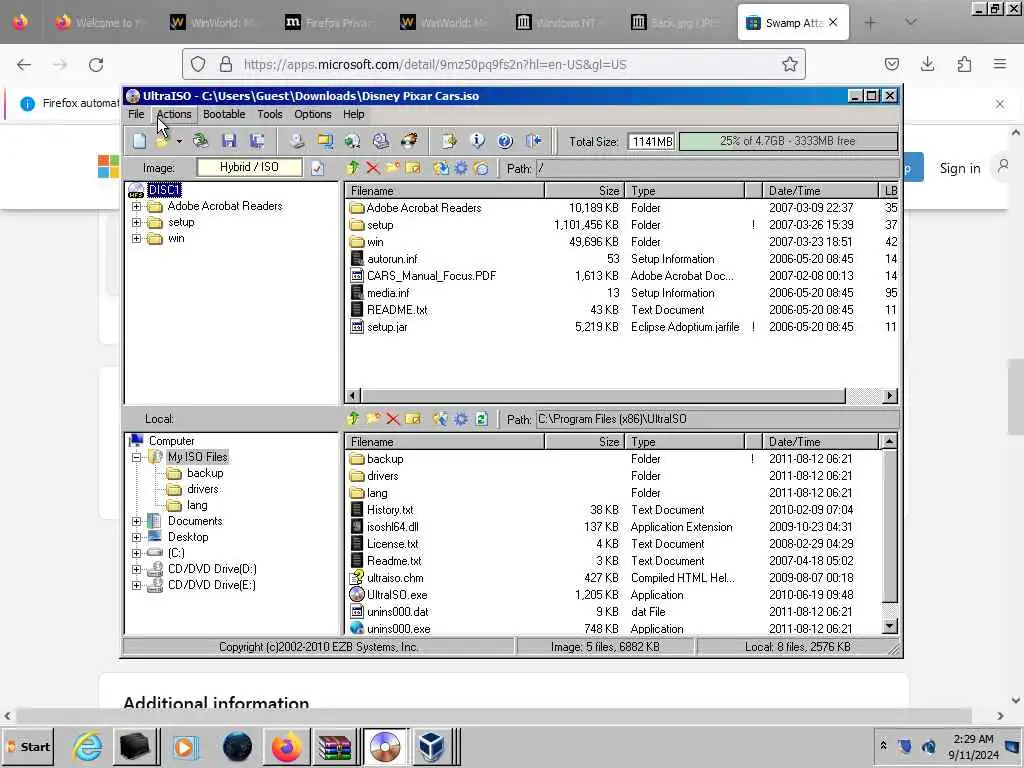The image size is (1024, 768).
Task: Open the File menu in UltraISO
Action: [136, 114]
